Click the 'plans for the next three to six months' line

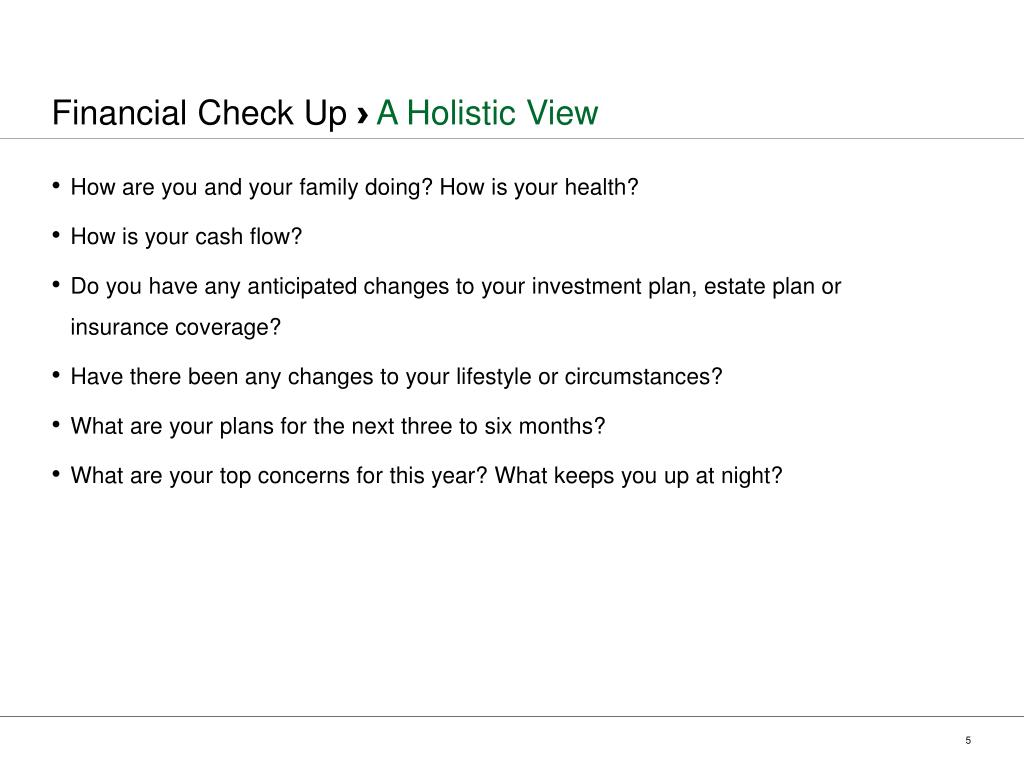(338, 426)
